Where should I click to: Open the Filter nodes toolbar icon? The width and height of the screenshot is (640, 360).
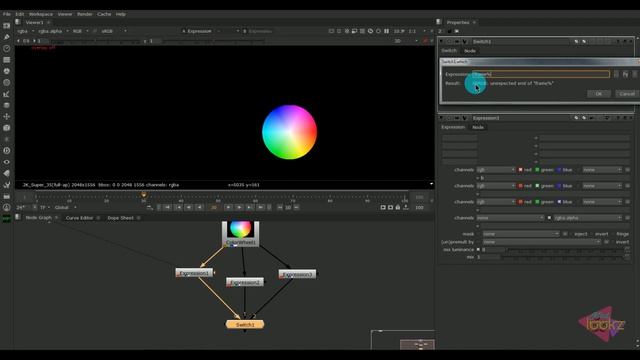coord(7,82)
